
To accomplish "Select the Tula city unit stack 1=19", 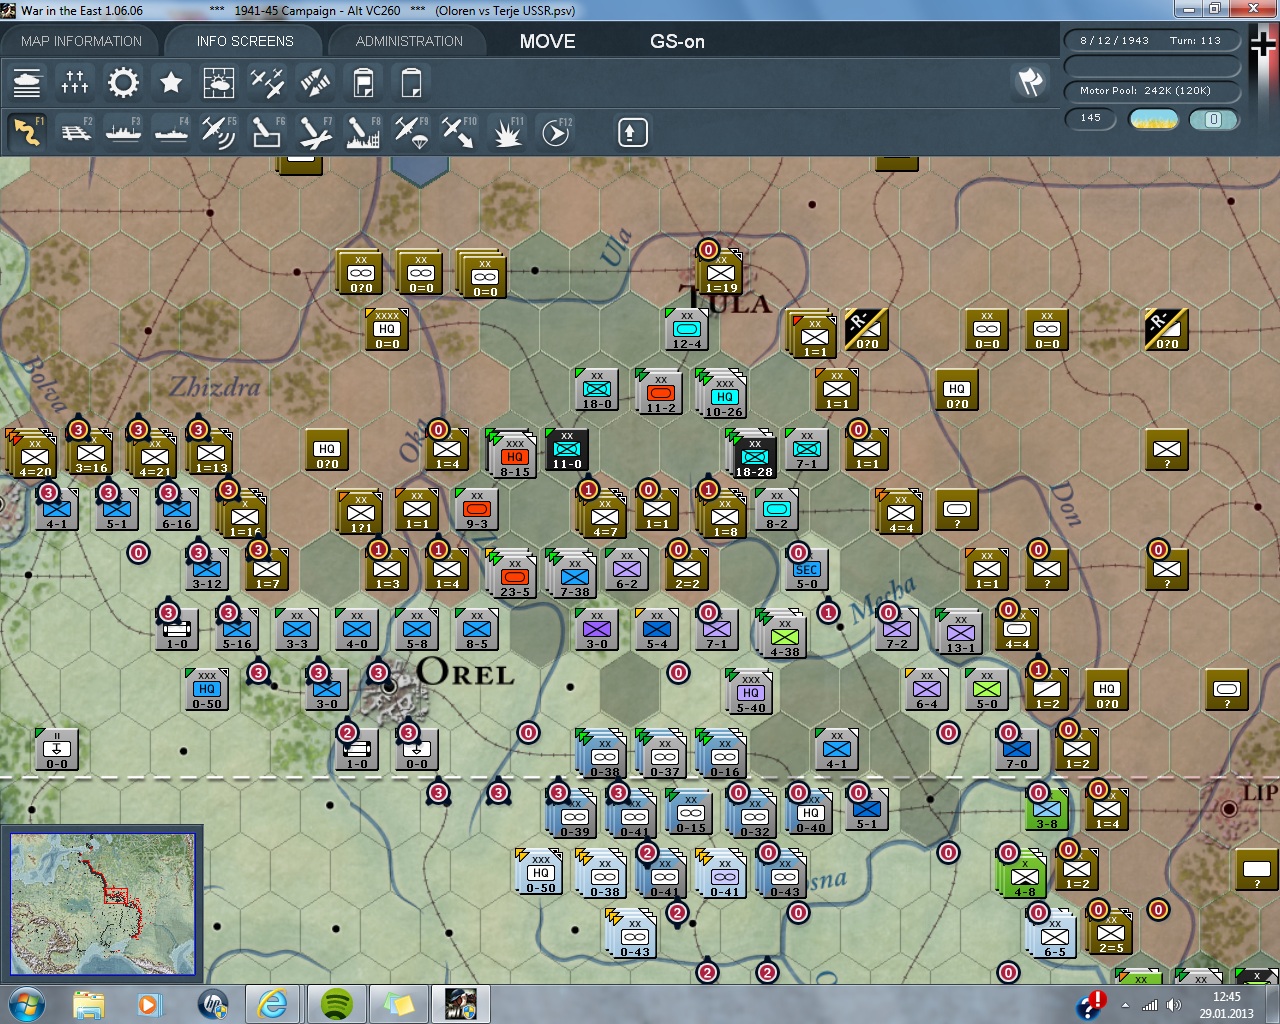I will 720,270.
